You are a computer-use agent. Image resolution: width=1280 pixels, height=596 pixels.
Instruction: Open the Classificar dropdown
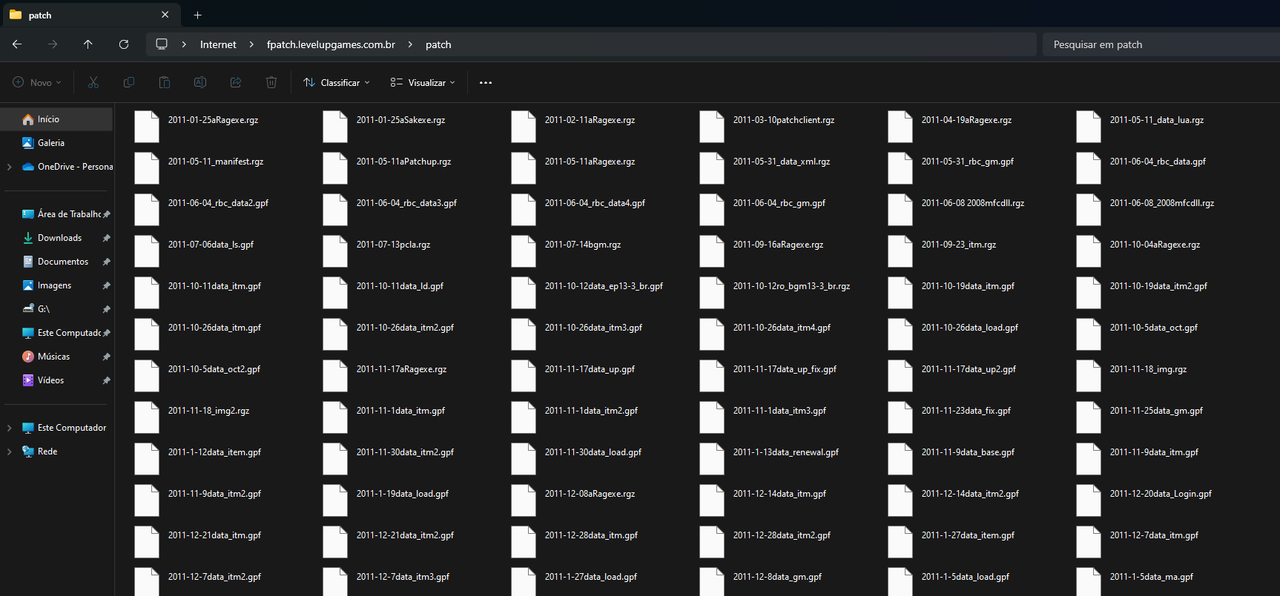(337, 83)
